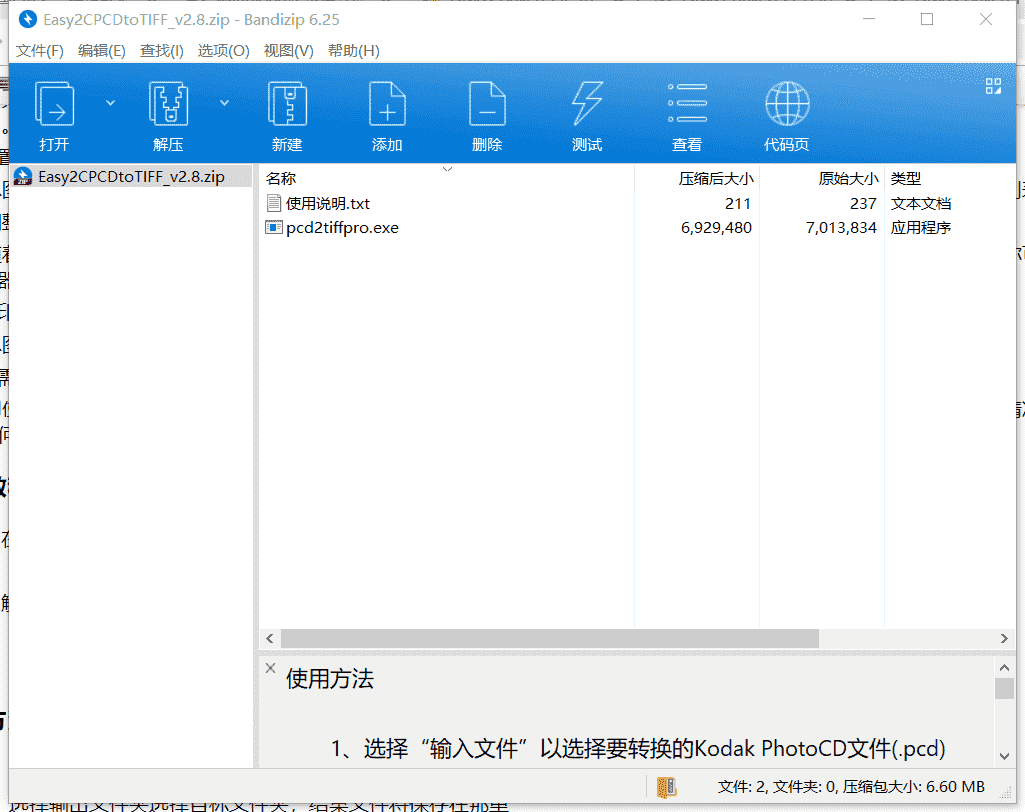1025x812 pixels.
Task: Click the 添加 (Add files) icon
Action: [387, 103]
